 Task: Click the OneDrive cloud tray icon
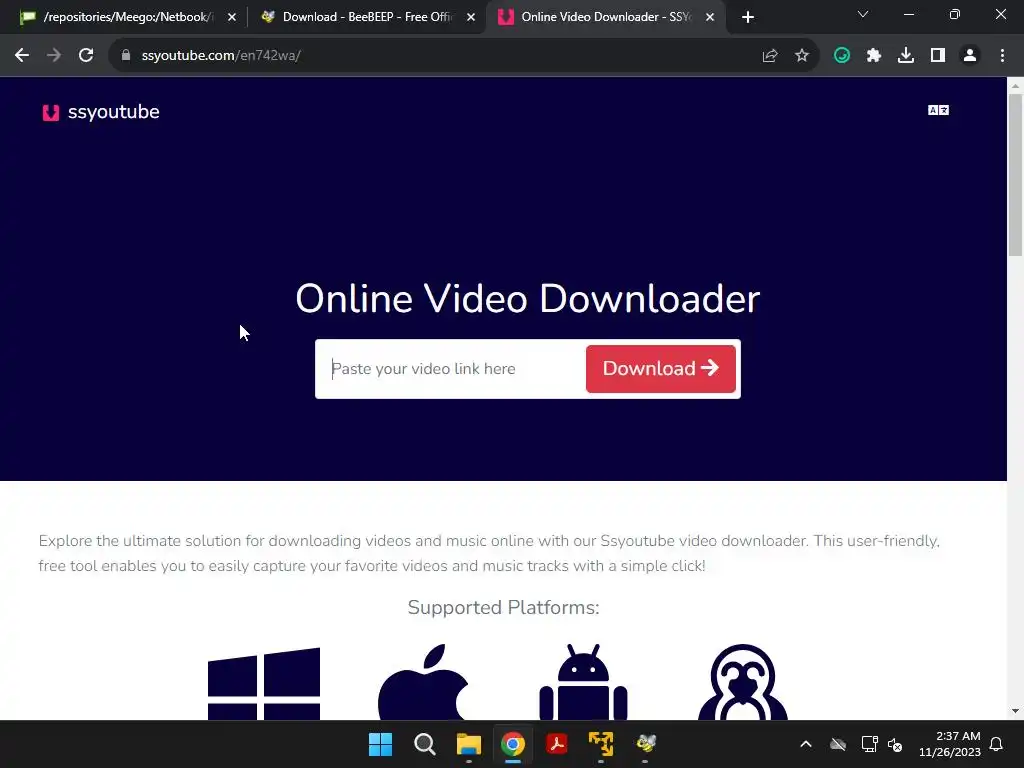[x=838, y=744]
